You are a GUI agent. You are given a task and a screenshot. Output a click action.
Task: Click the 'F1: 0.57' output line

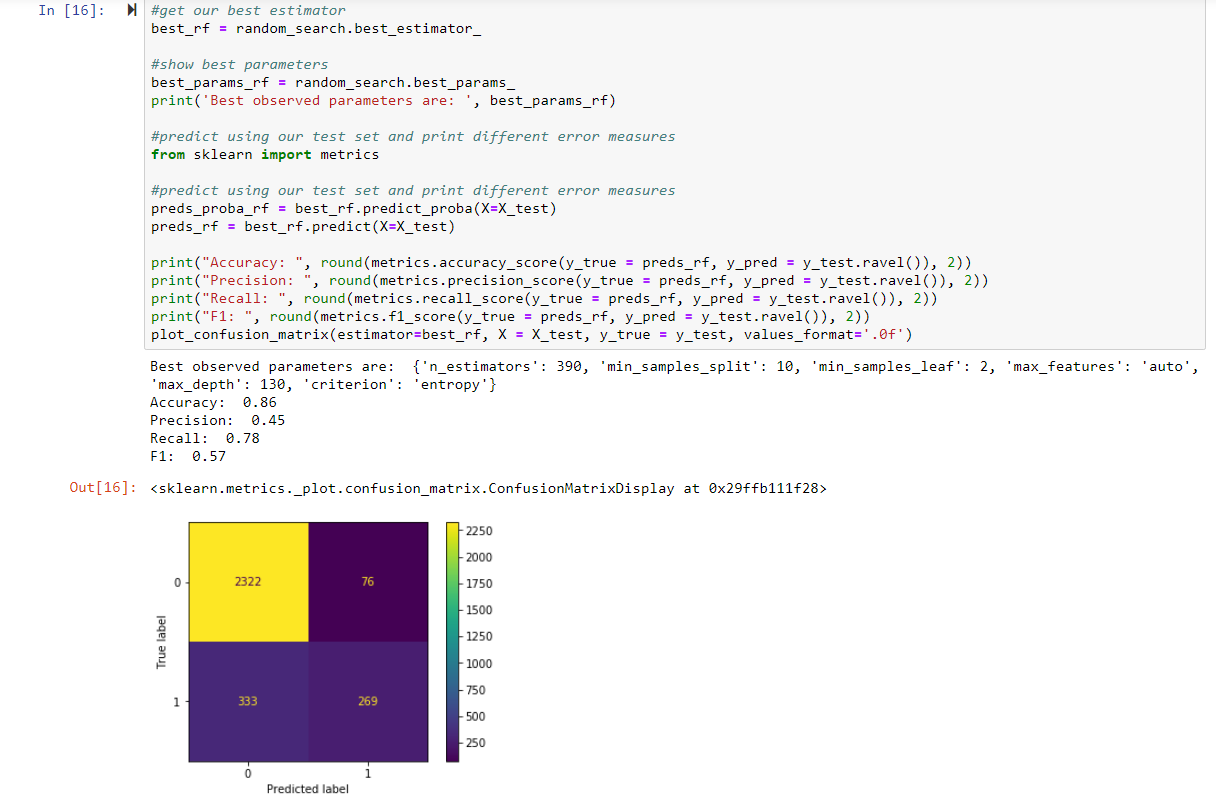(x=188, y=456)
